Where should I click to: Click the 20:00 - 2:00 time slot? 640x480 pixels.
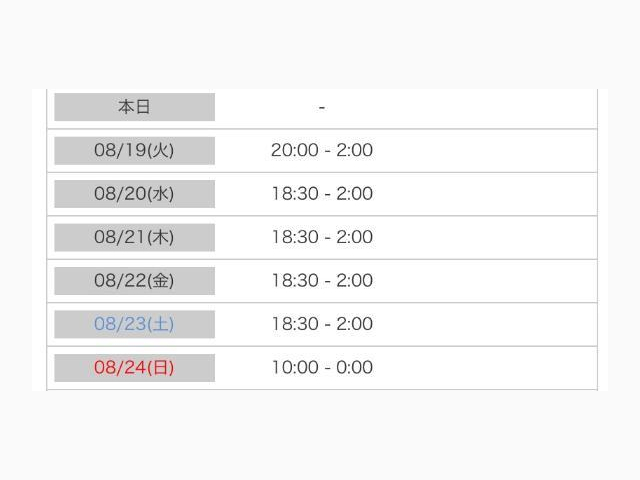coord(322,150)
